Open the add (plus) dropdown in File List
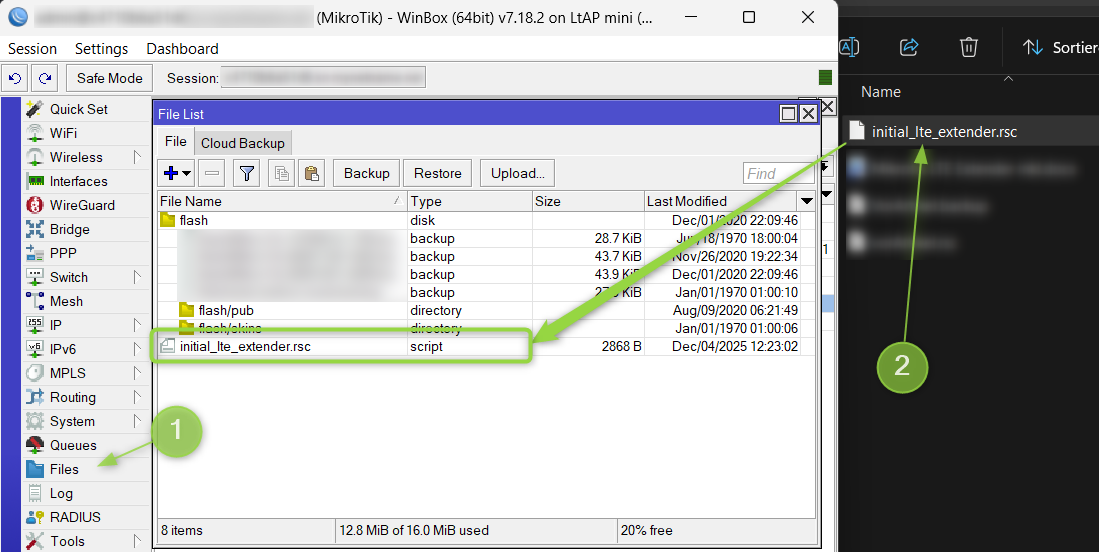Image resolution: width=1099 pixels, height=552 pixels. pyautogui.click(x=177, y=173)
